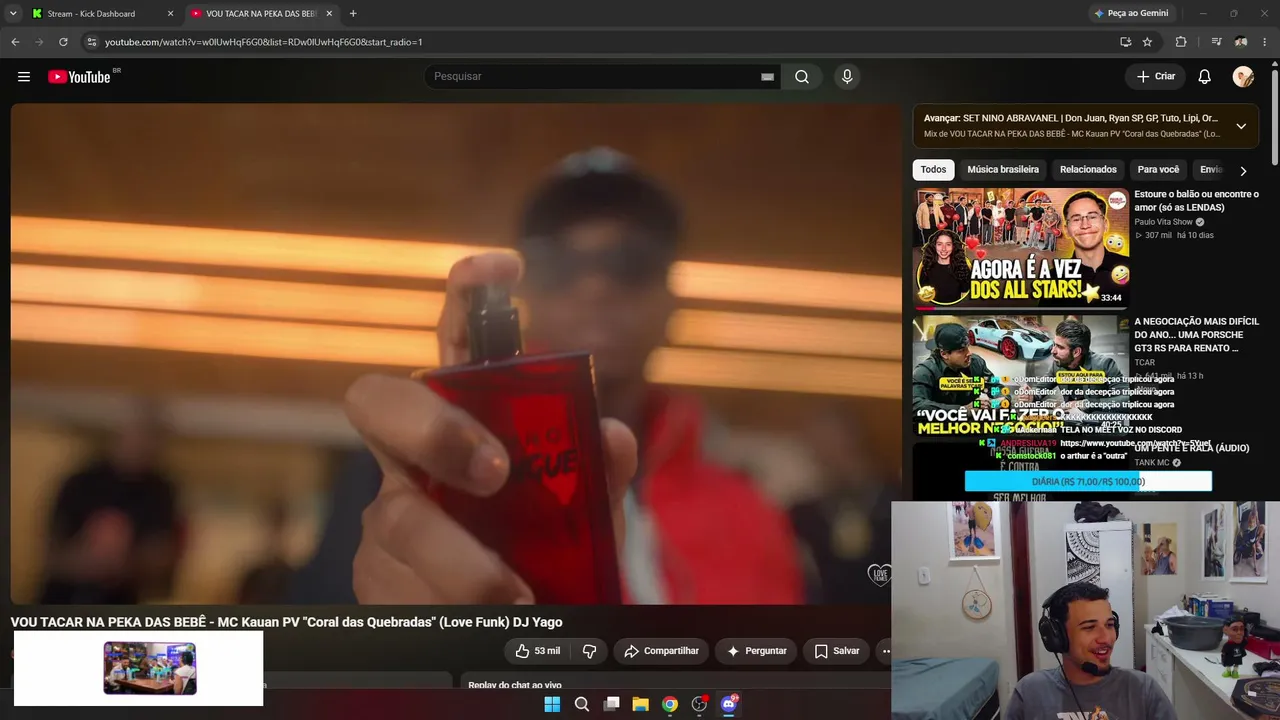The image size is (1280, 720).
Task: Click the Criar create button
Action: click(x=1156, y=77)
